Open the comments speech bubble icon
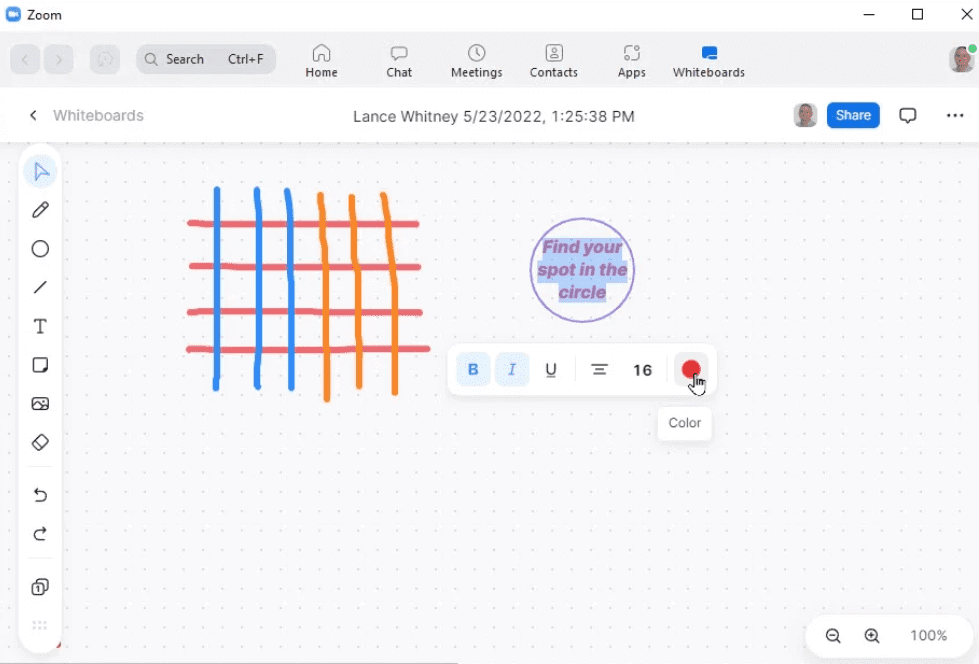 tap(908, 116)
